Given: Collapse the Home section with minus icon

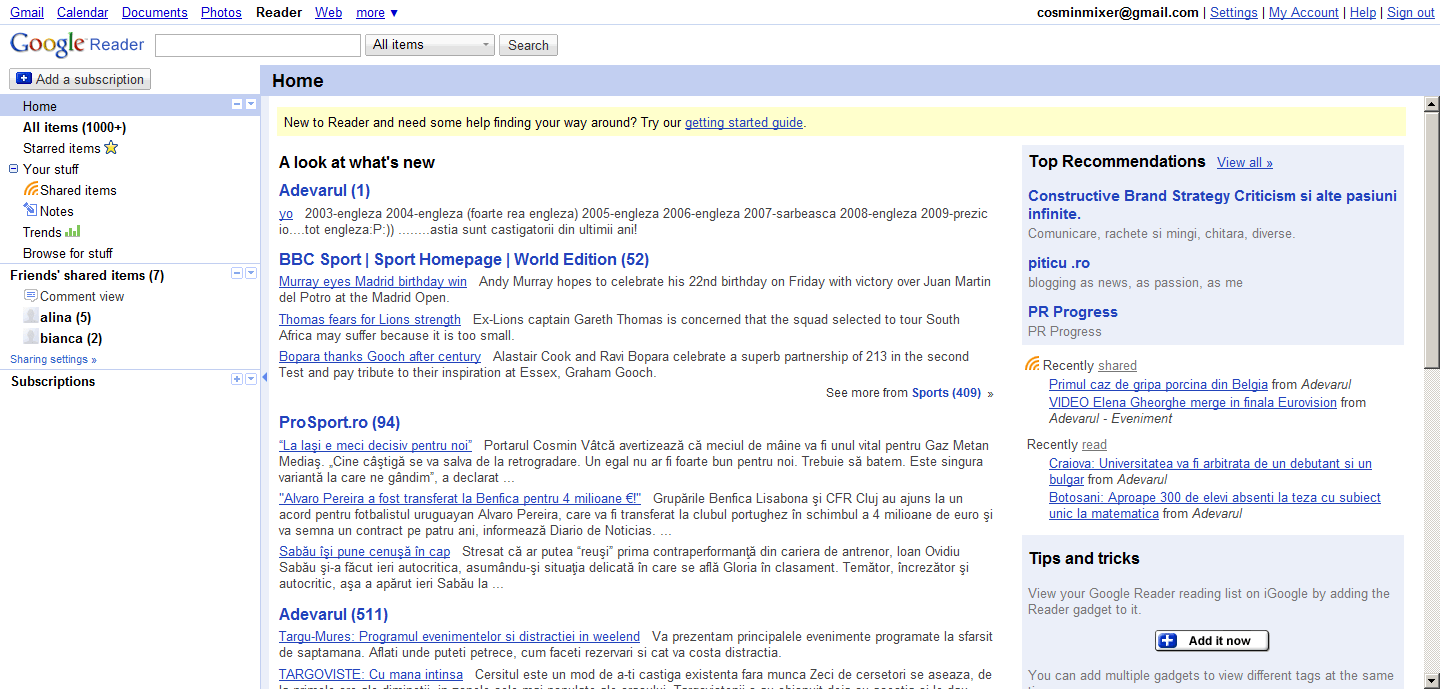Looking at the screenshot, I should tap(237, 105).
